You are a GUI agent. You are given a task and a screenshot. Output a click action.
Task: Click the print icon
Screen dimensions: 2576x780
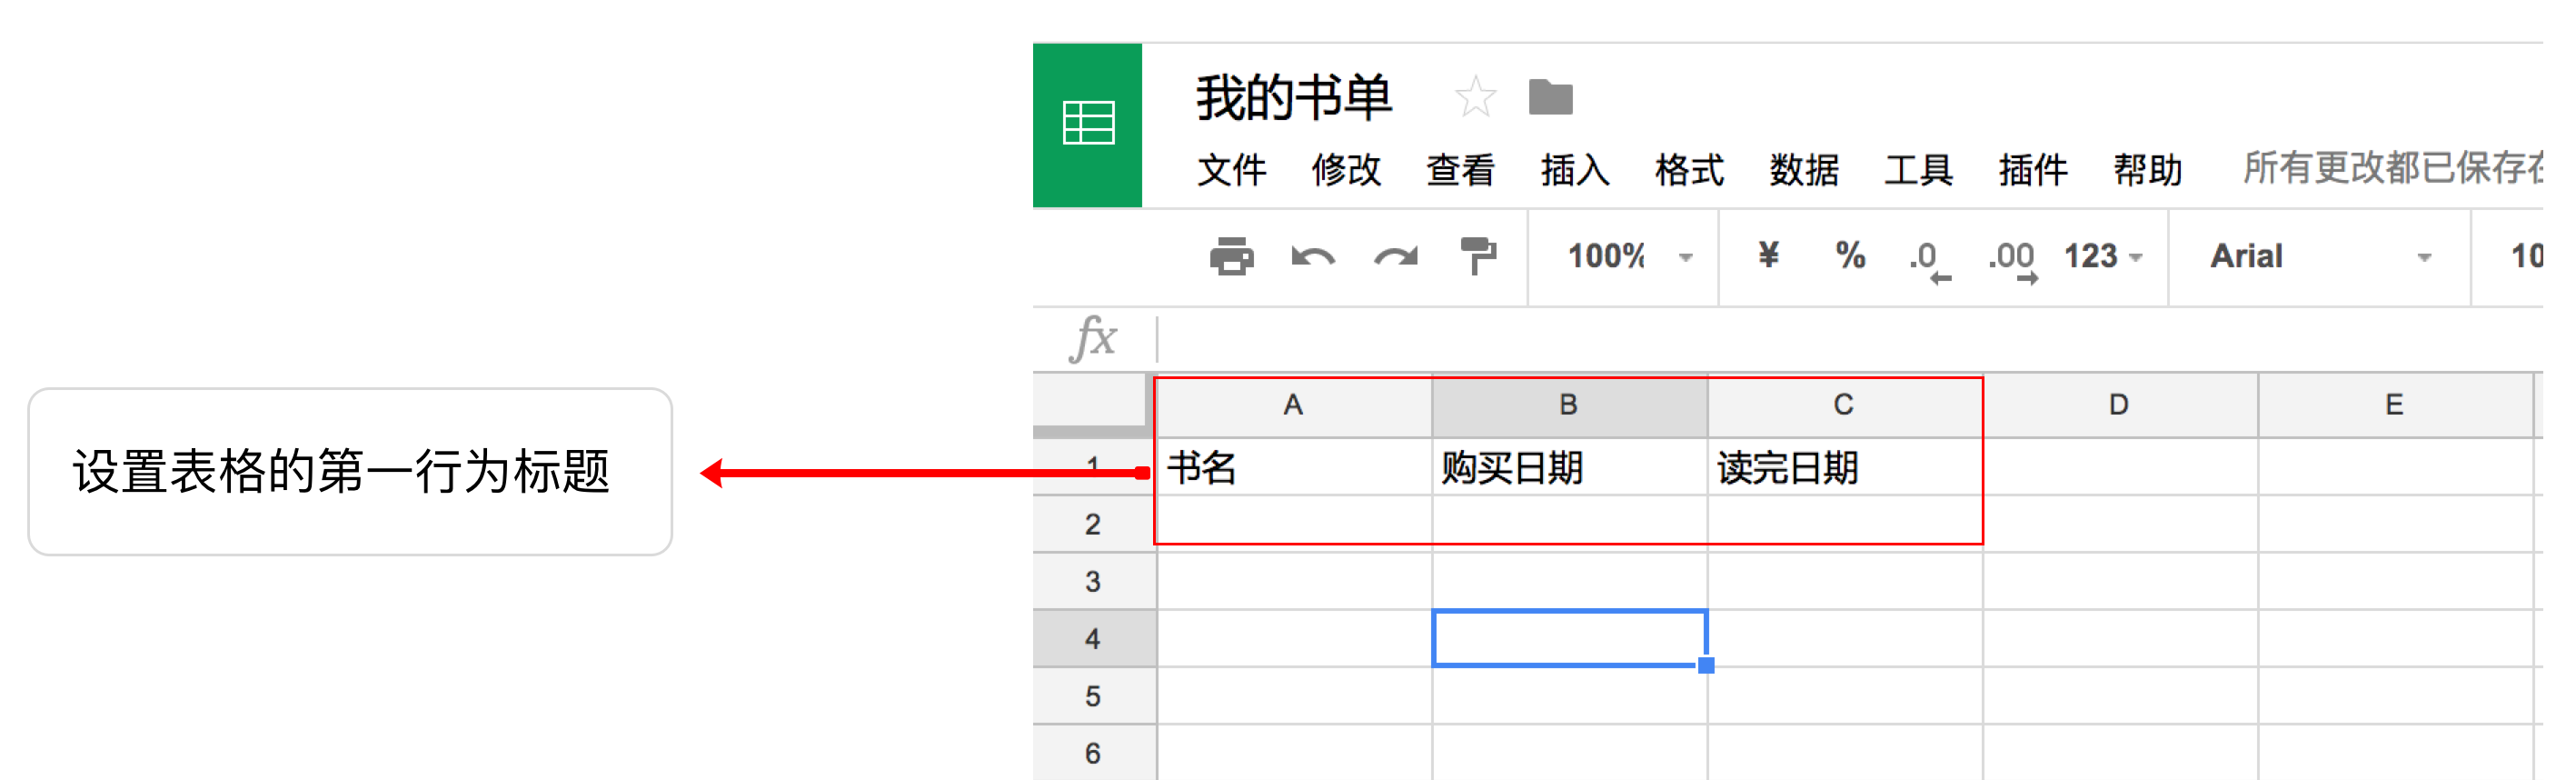(x=1230, y=257)
